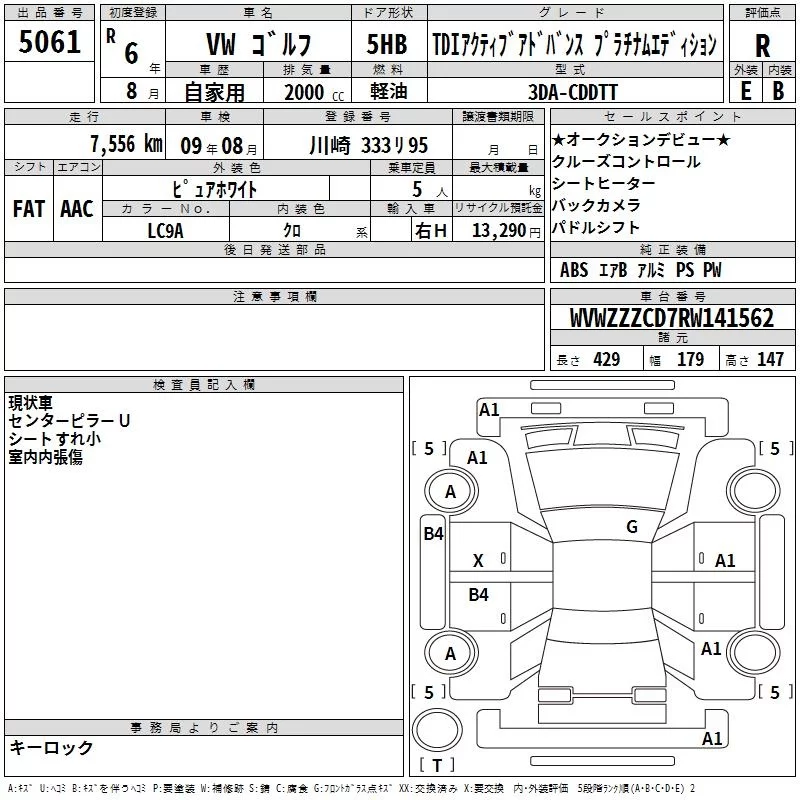800x800 pixels.
Task: Select length value 429
Action: coord(606,360)
